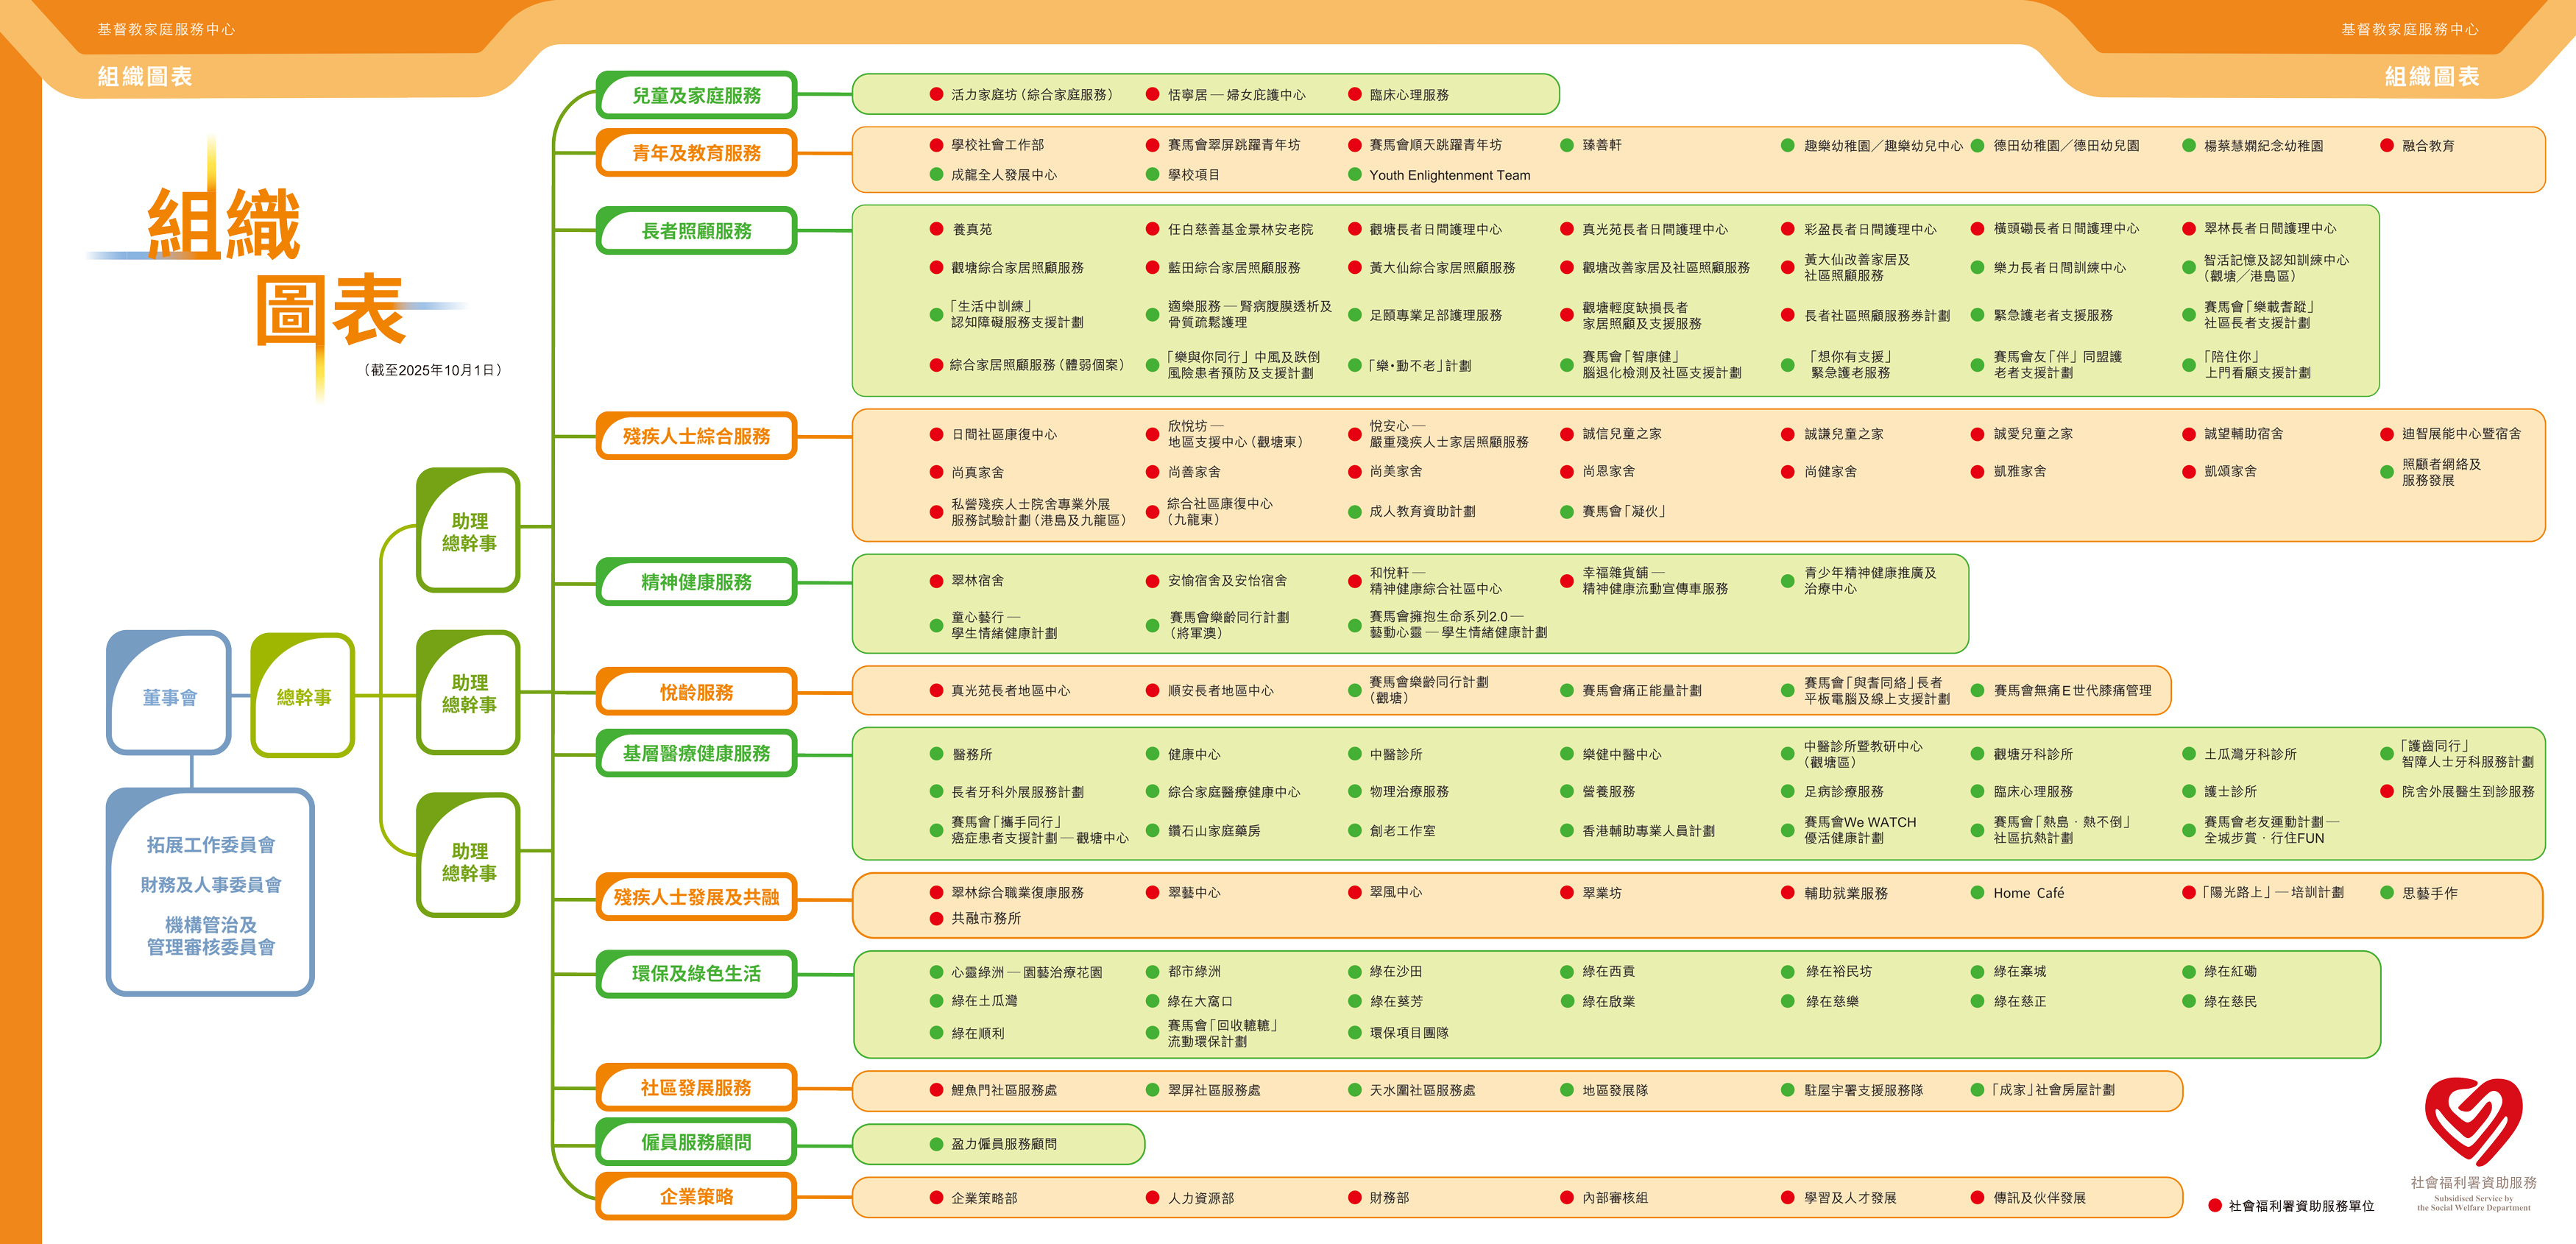Click the red dot beside 企業策略部
This screenshot has width=2576, height=1244.
point(936,1197)
